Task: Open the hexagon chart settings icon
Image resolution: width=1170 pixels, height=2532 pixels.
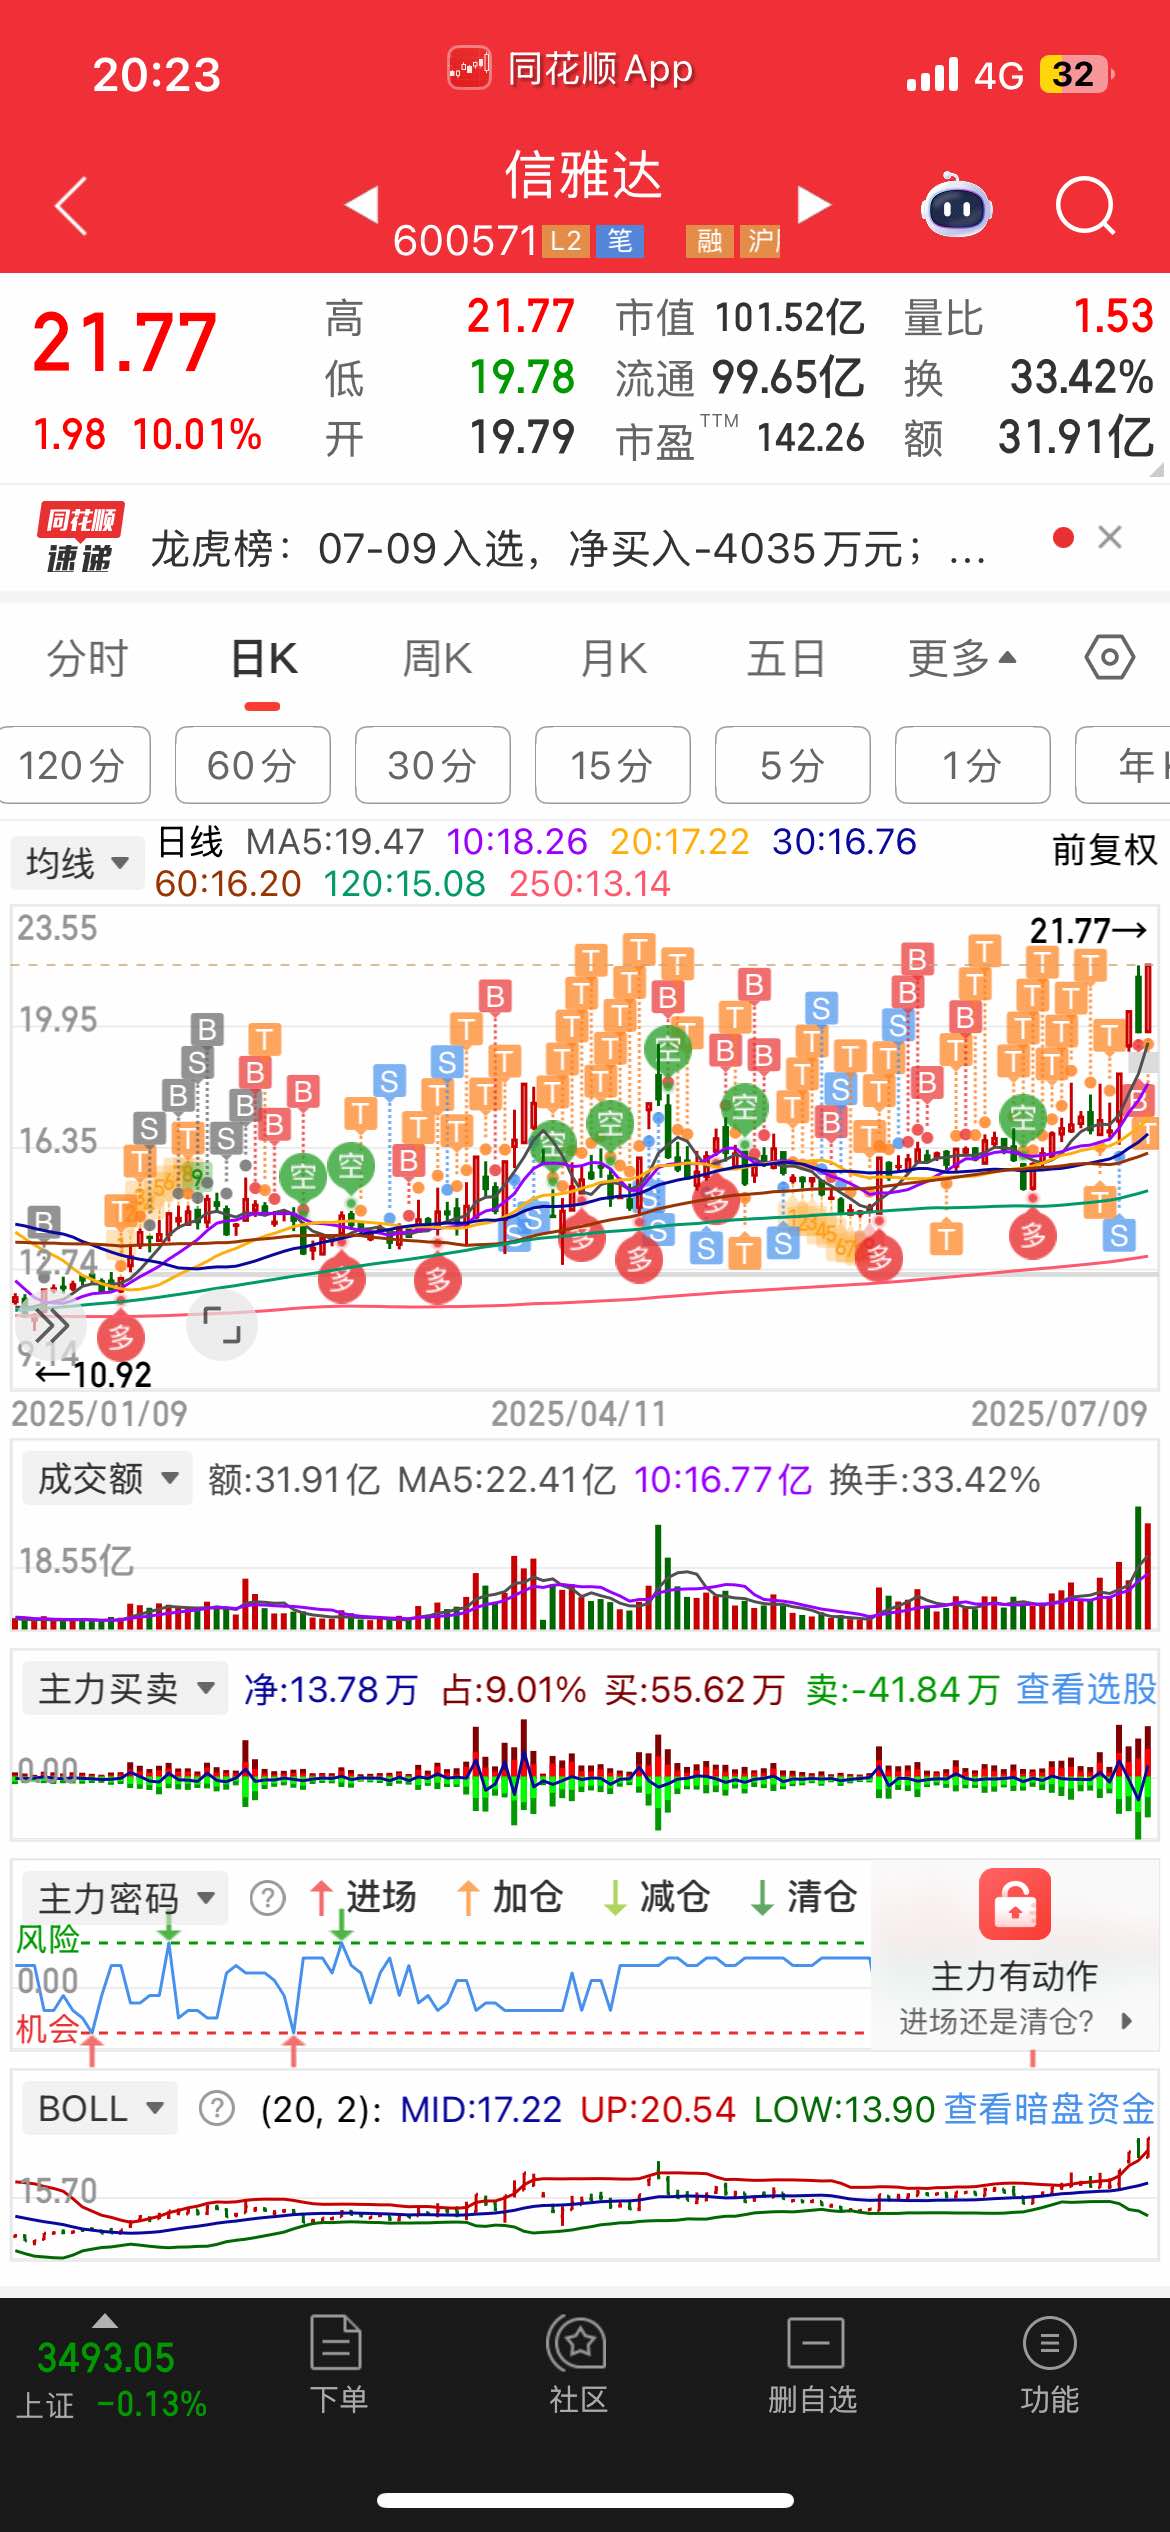Action: click(x=1110, y=658)
